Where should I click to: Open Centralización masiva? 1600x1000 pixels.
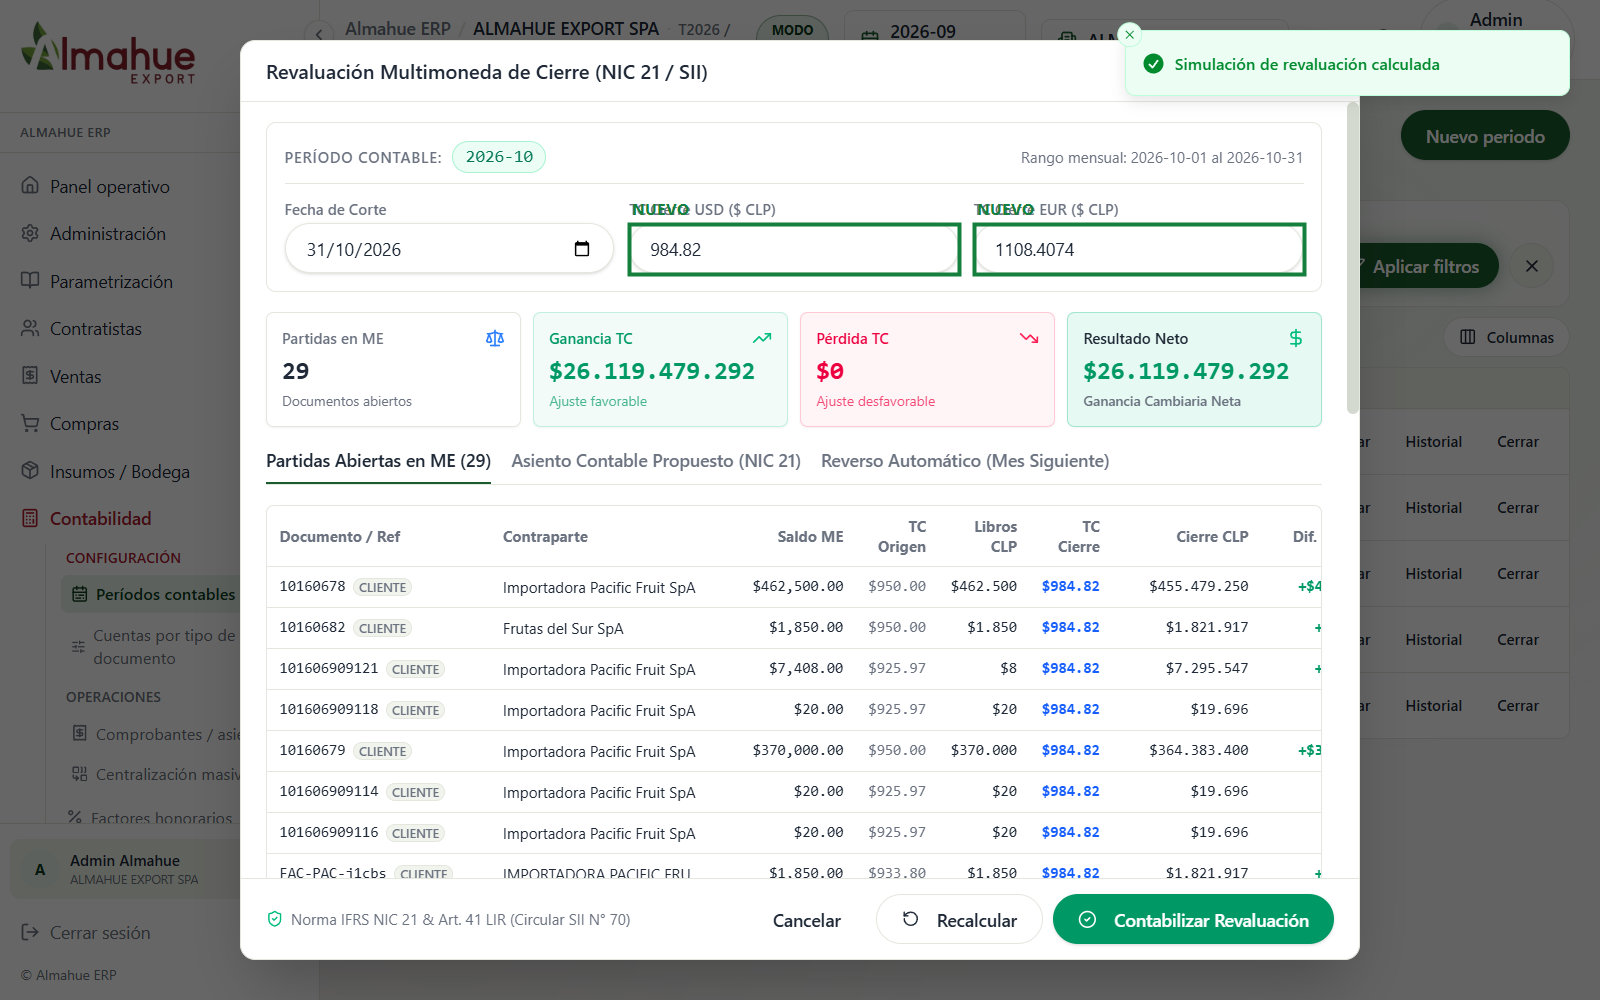point(155,775)
